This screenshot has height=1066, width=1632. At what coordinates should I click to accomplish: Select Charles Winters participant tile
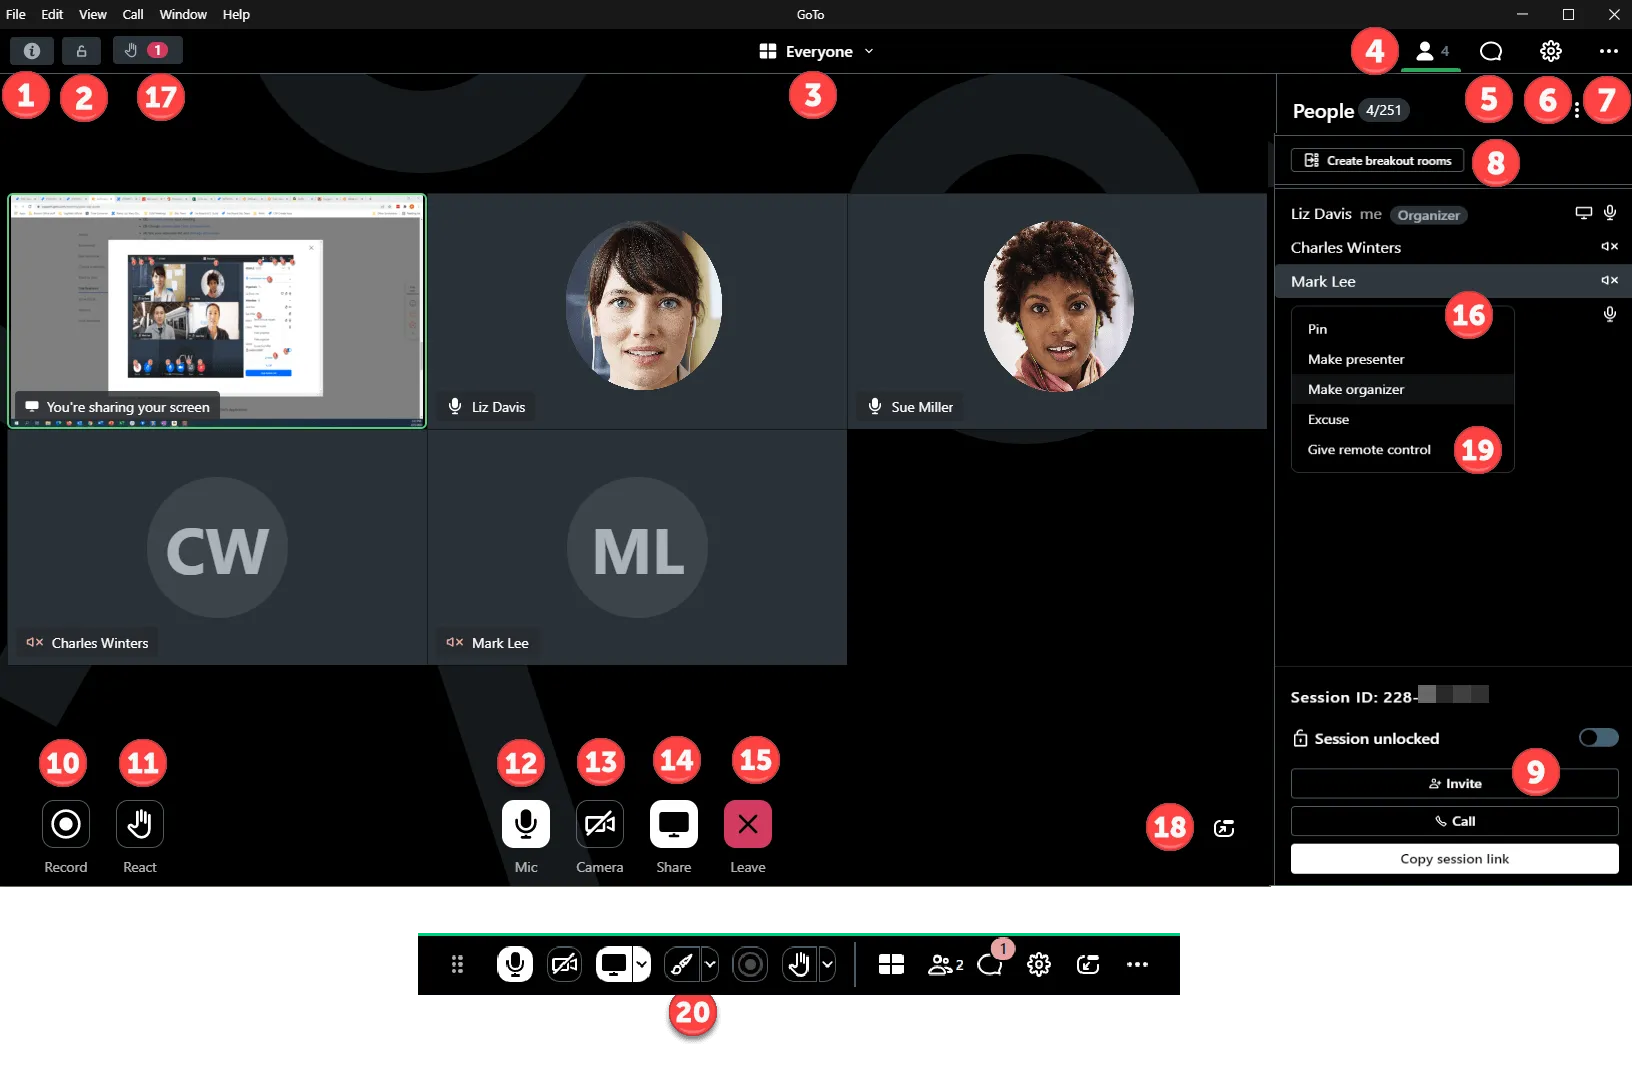[217, 547]
